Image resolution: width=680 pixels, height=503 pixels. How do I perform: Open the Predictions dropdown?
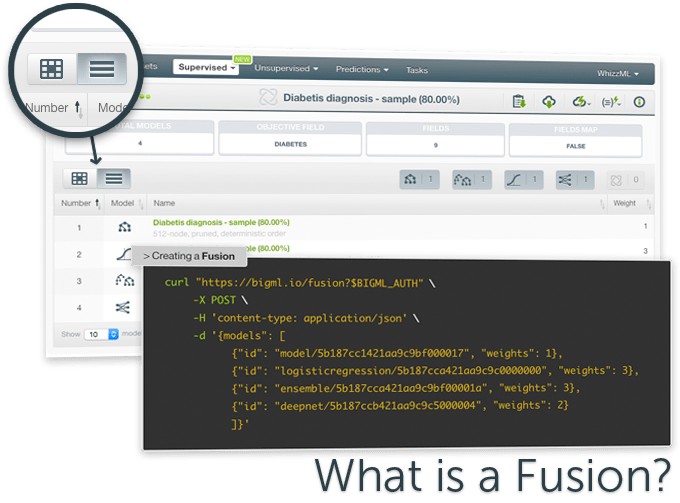click(x=362, y=69)
